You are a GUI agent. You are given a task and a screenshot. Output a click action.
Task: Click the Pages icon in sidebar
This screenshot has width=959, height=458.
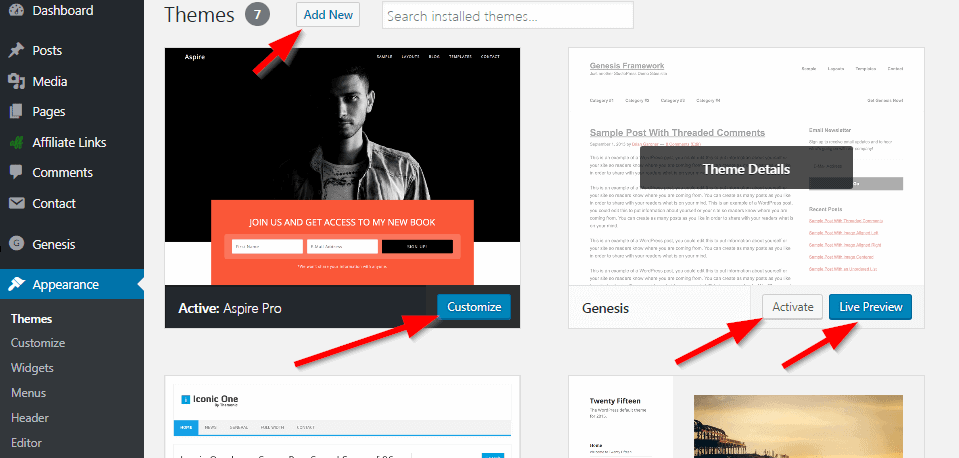[x=17, y=112]
